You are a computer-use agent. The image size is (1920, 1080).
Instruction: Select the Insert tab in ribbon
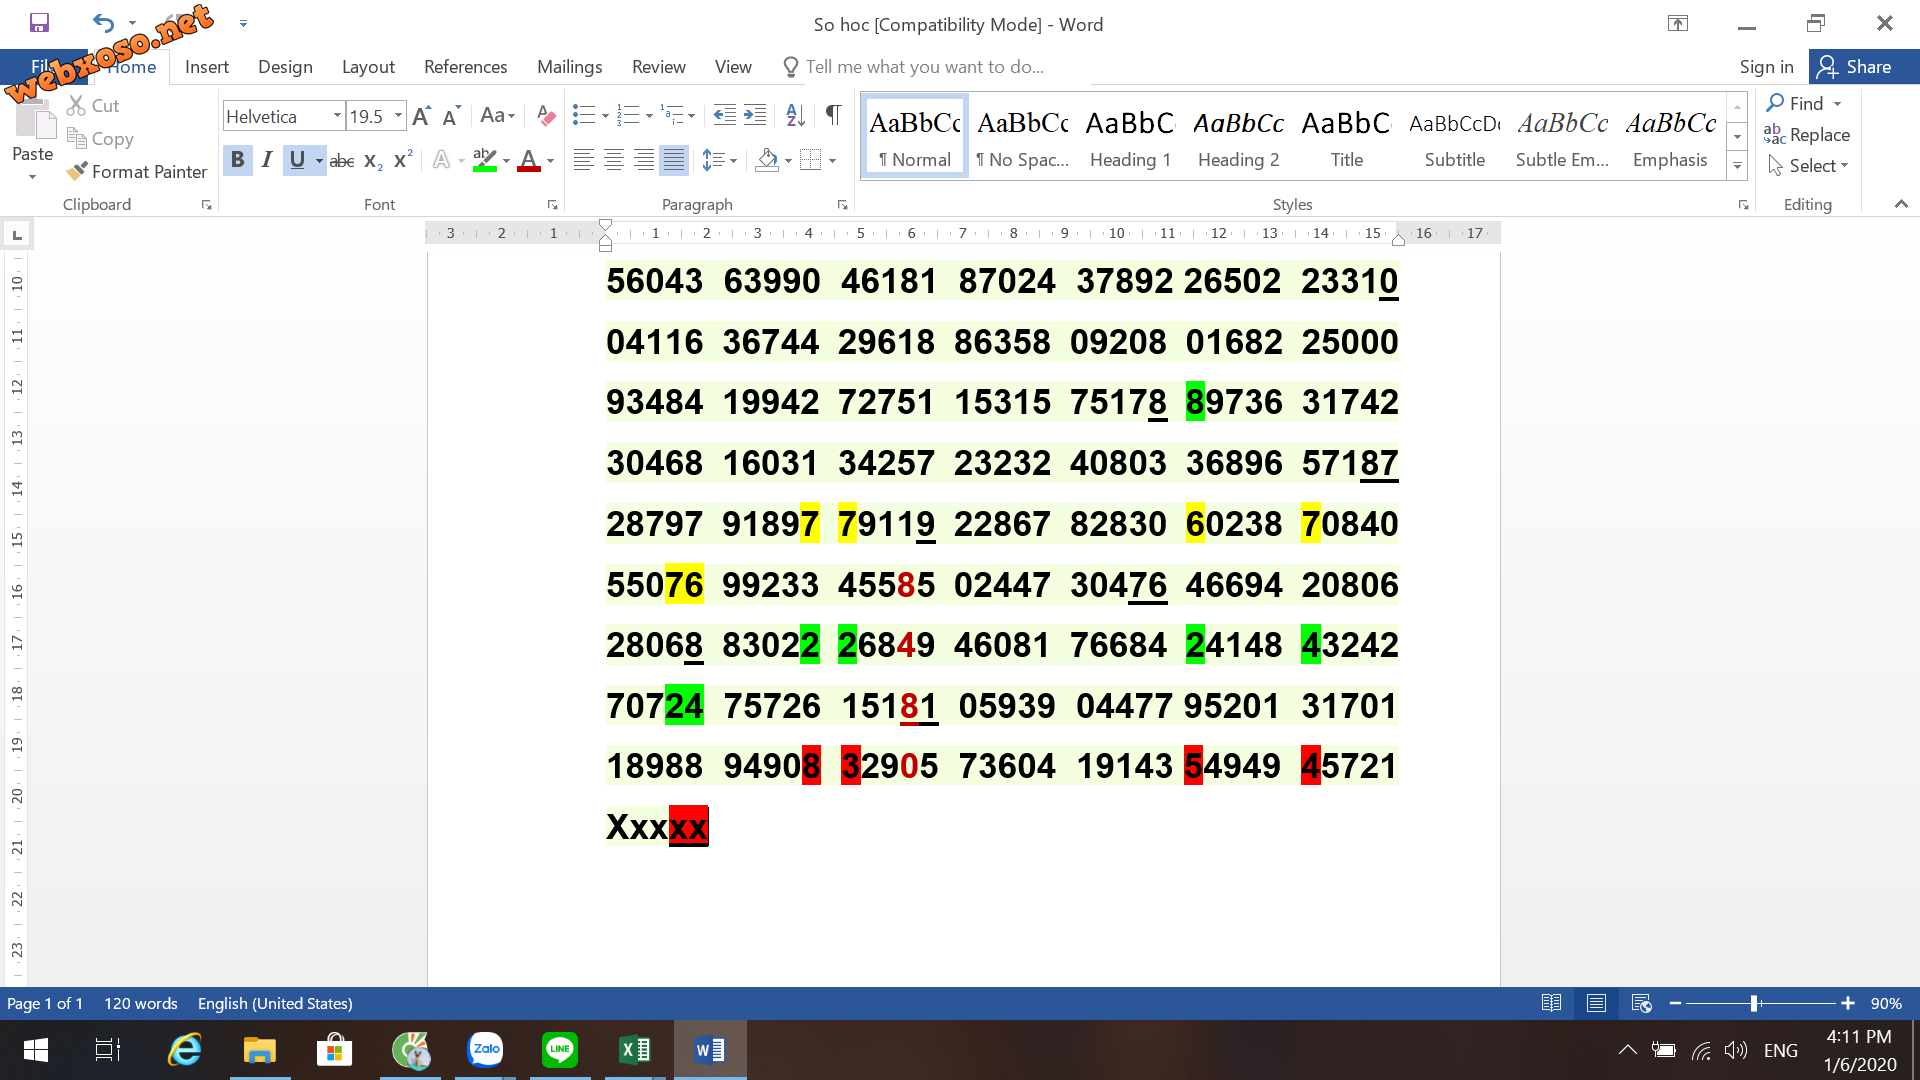207,66
